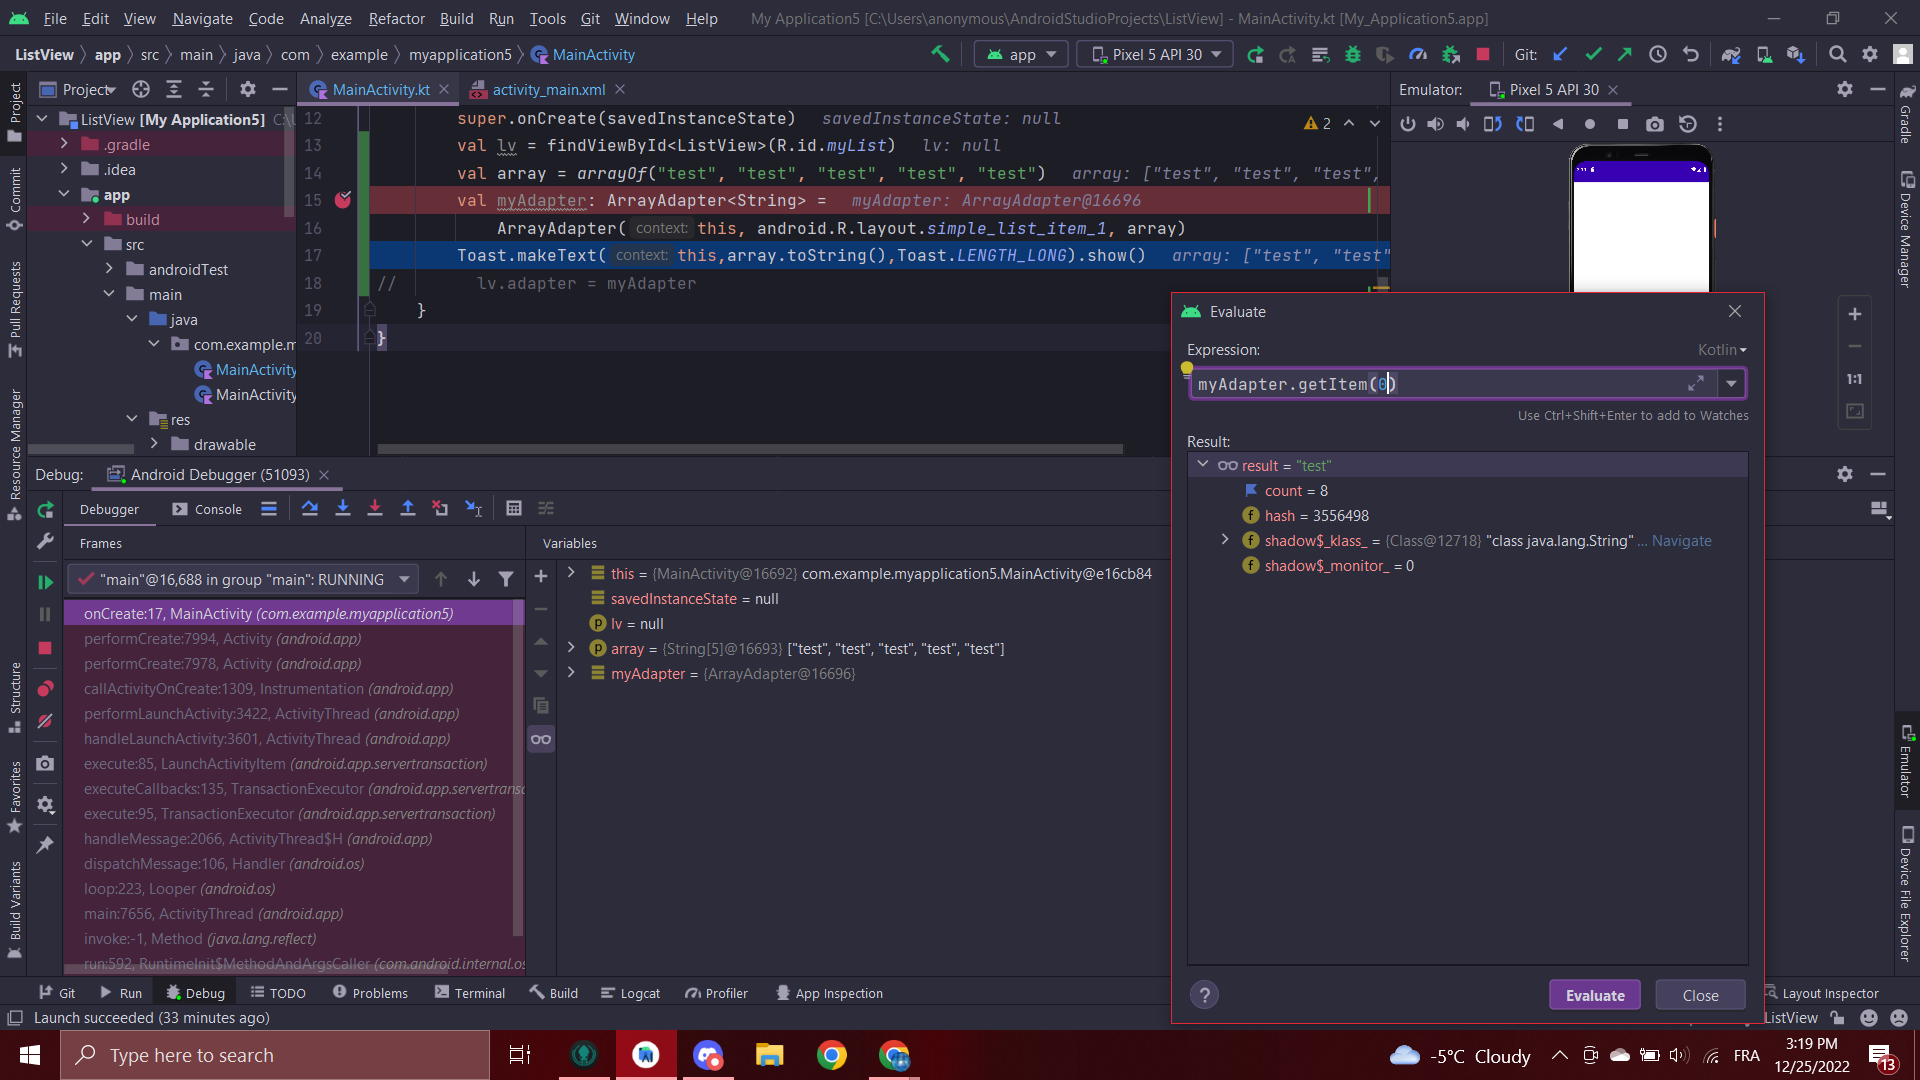Click emulator back triangle button
Viewport: 1920px width, 1080px height.
click(x=1558, y=124)
